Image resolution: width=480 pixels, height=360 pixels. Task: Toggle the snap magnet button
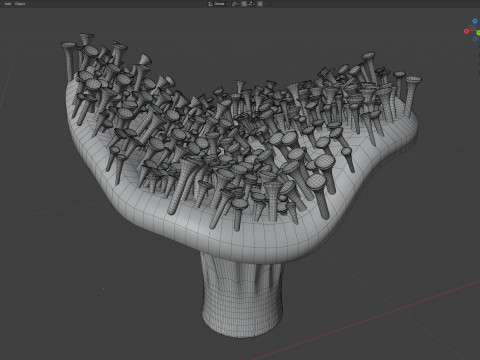pos(244,4)
